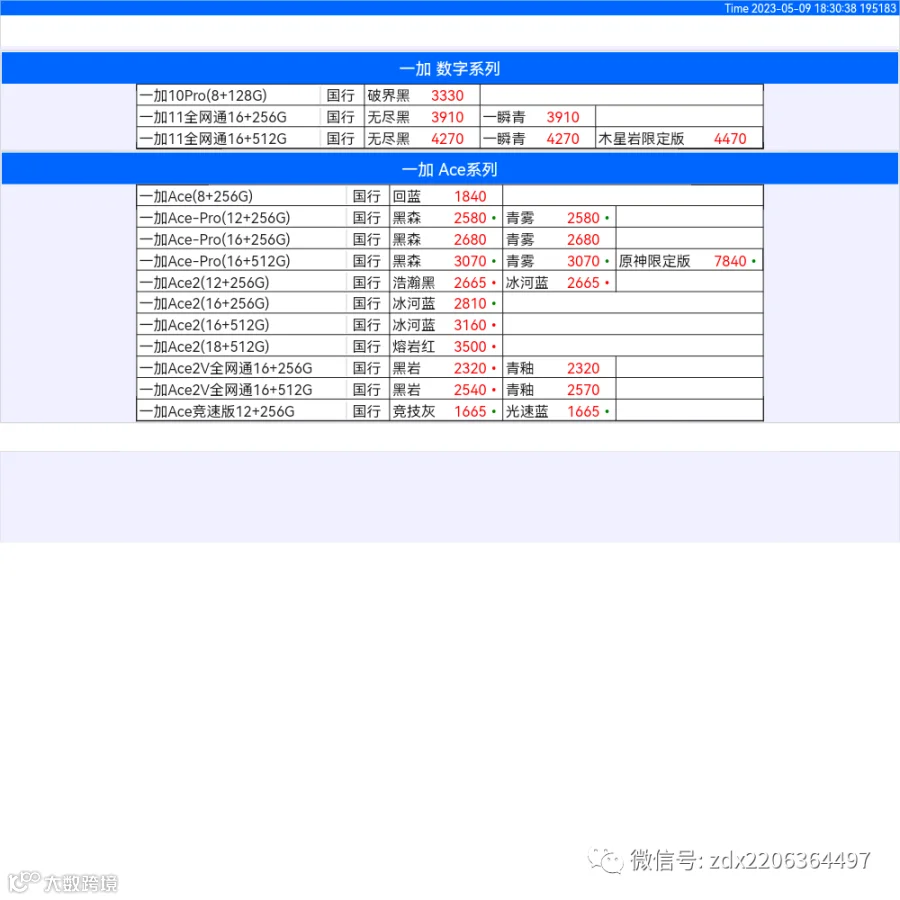Click 国行 cell in 一加Ace(8+256G) row
900x900 pixels.
368,196
